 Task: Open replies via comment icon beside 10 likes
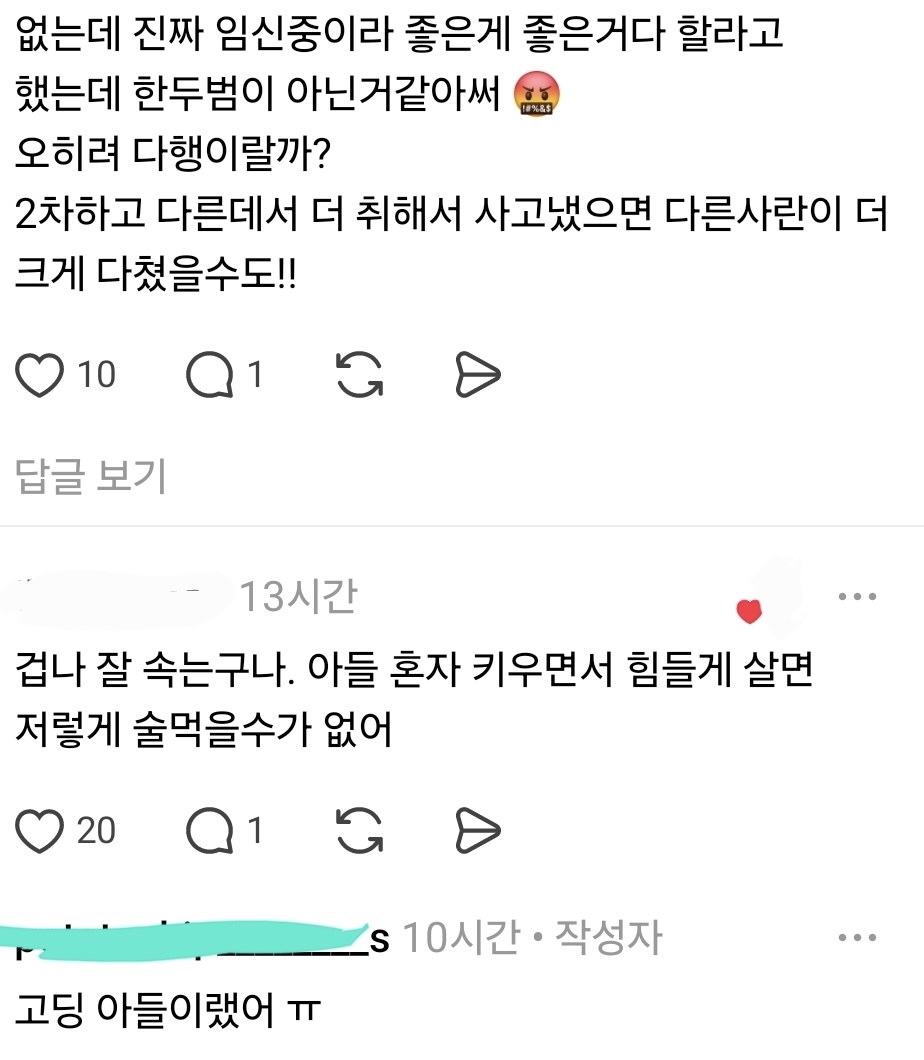coord(210,375)
